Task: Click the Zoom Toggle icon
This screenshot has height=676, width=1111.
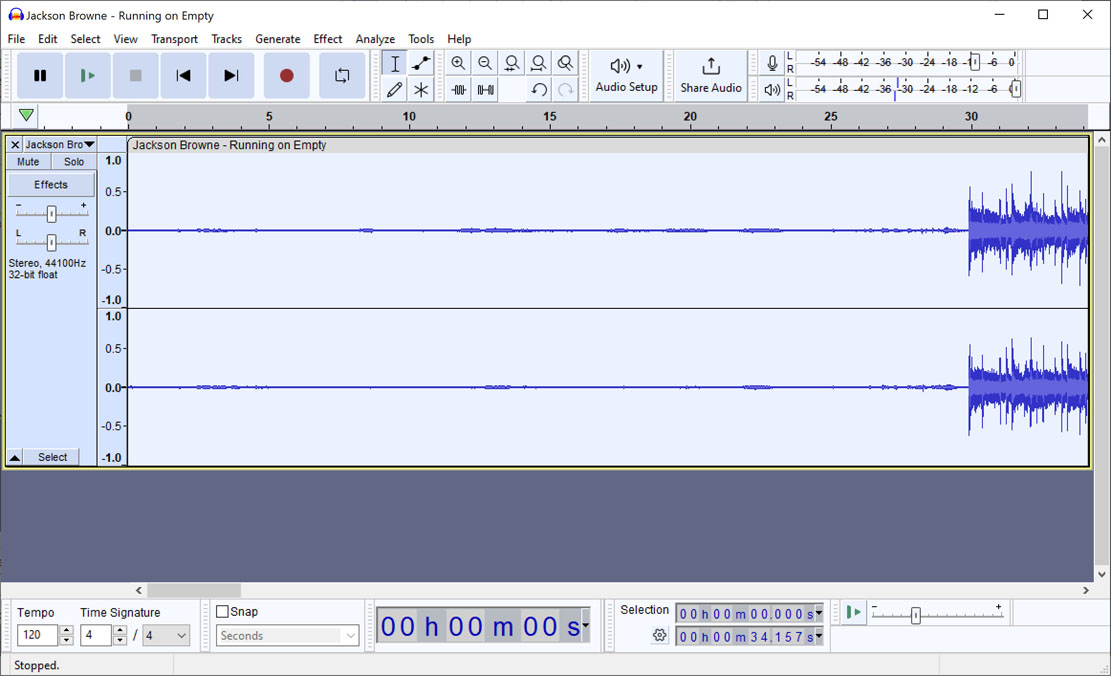Action: pyautogui.click(x=565, y=63)
